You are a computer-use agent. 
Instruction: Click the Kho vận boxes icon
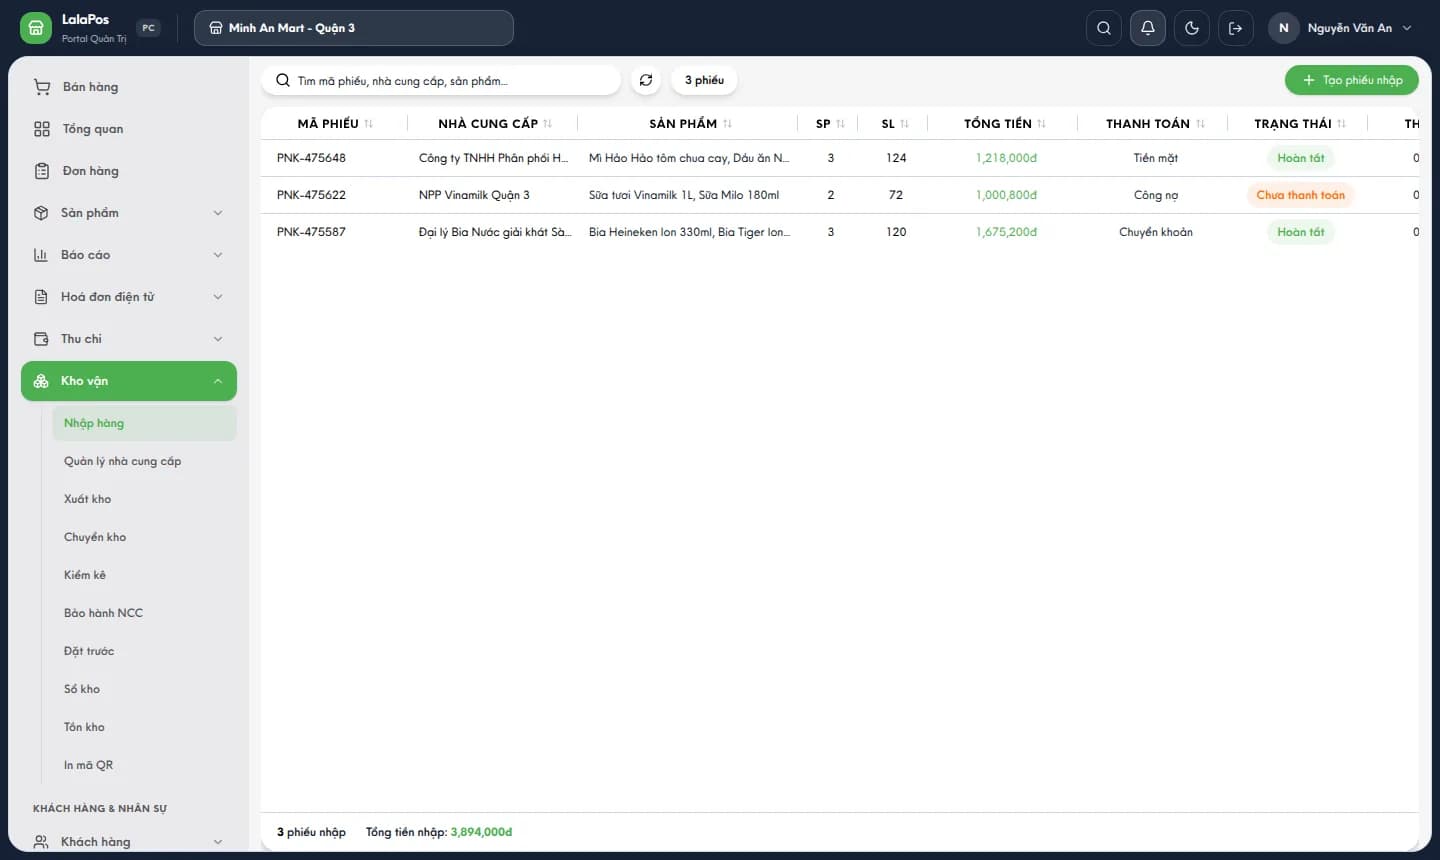41,381
